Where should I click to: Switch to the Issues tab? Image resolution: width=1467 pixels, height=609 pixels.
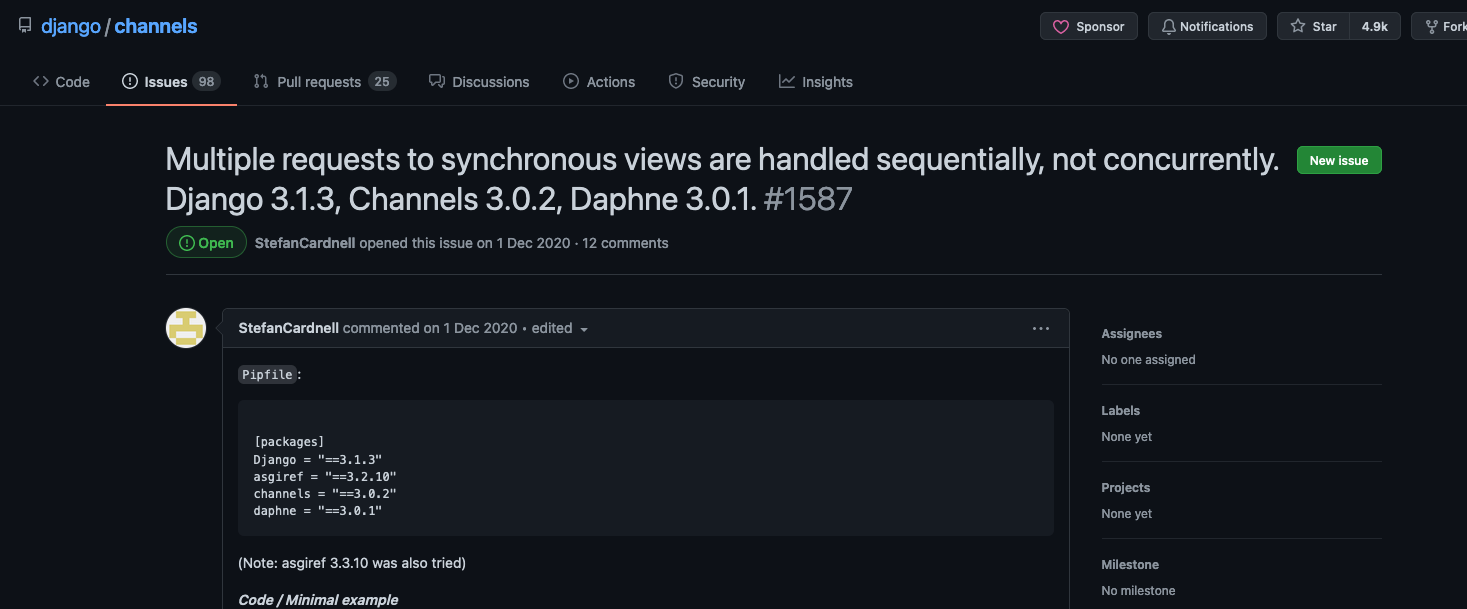tap(171, 82)
